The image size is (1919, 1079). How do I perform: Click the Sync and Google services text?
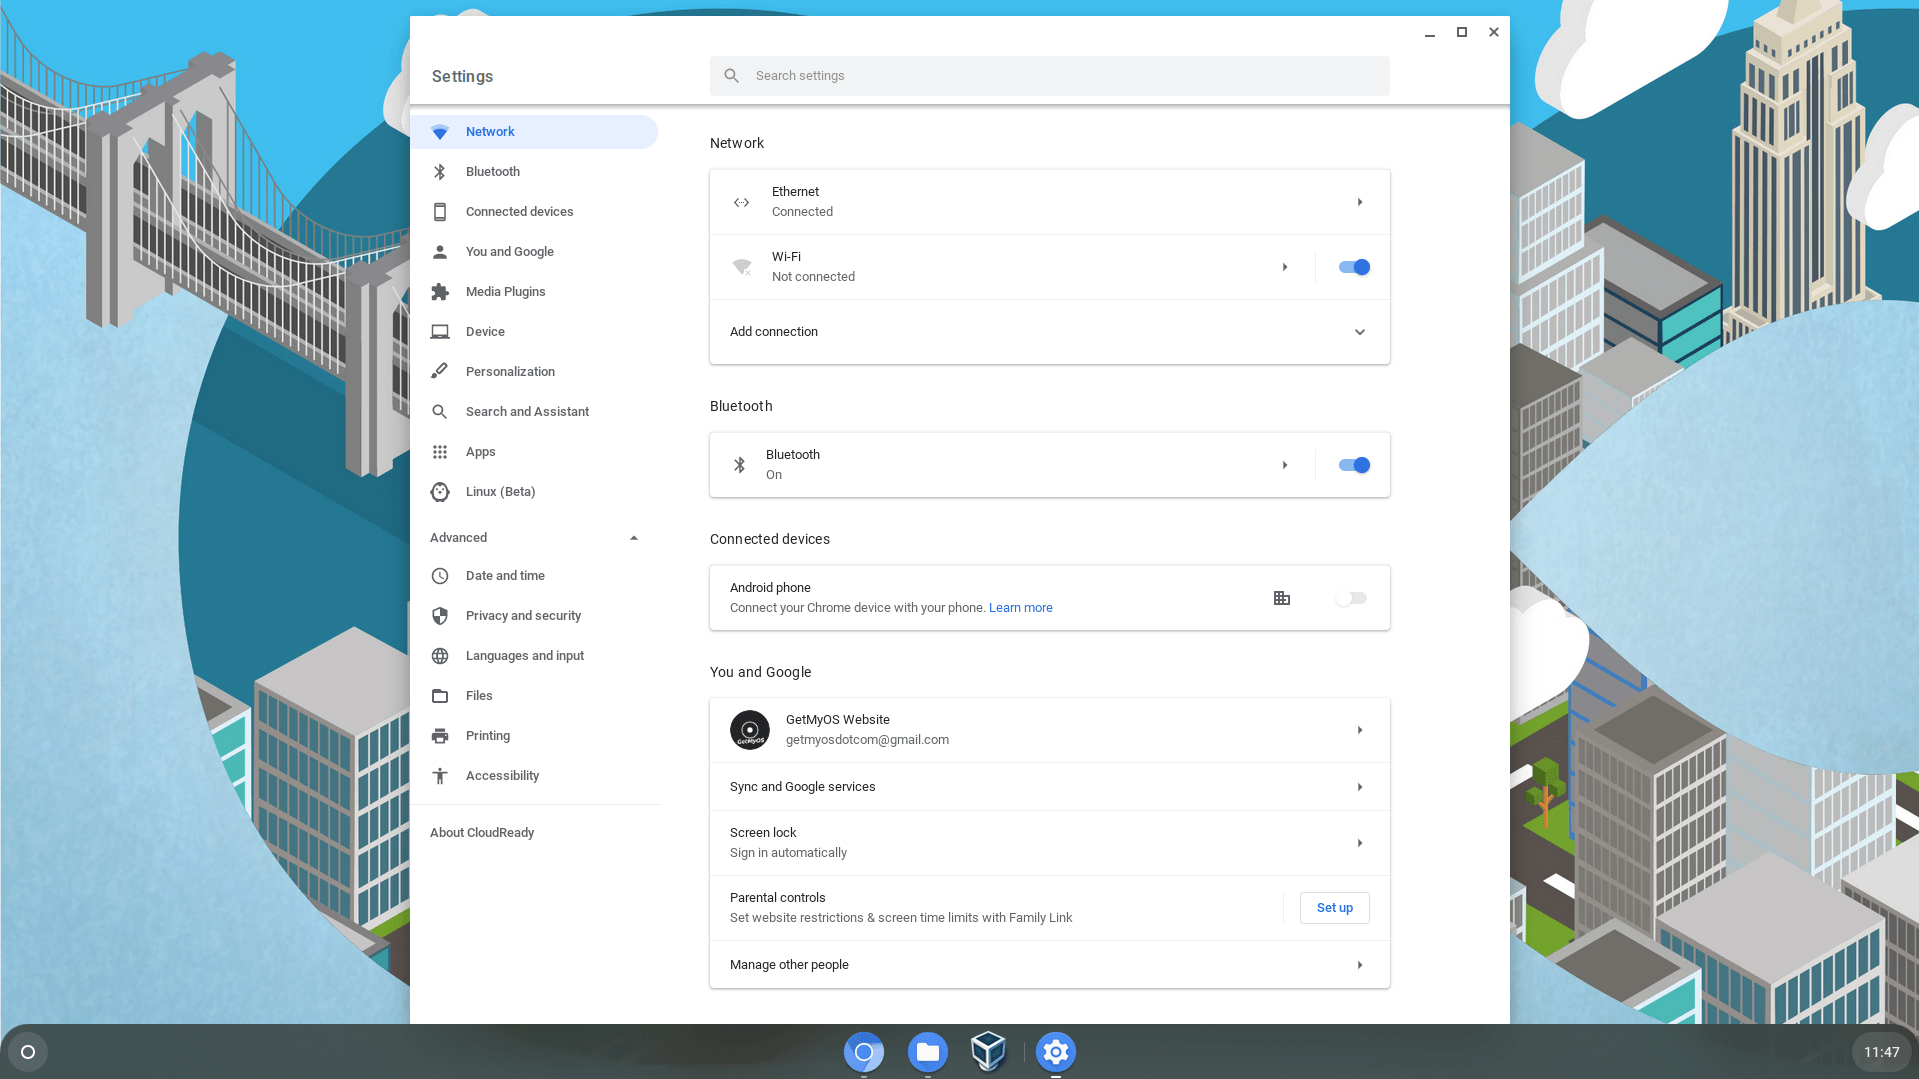802,787
